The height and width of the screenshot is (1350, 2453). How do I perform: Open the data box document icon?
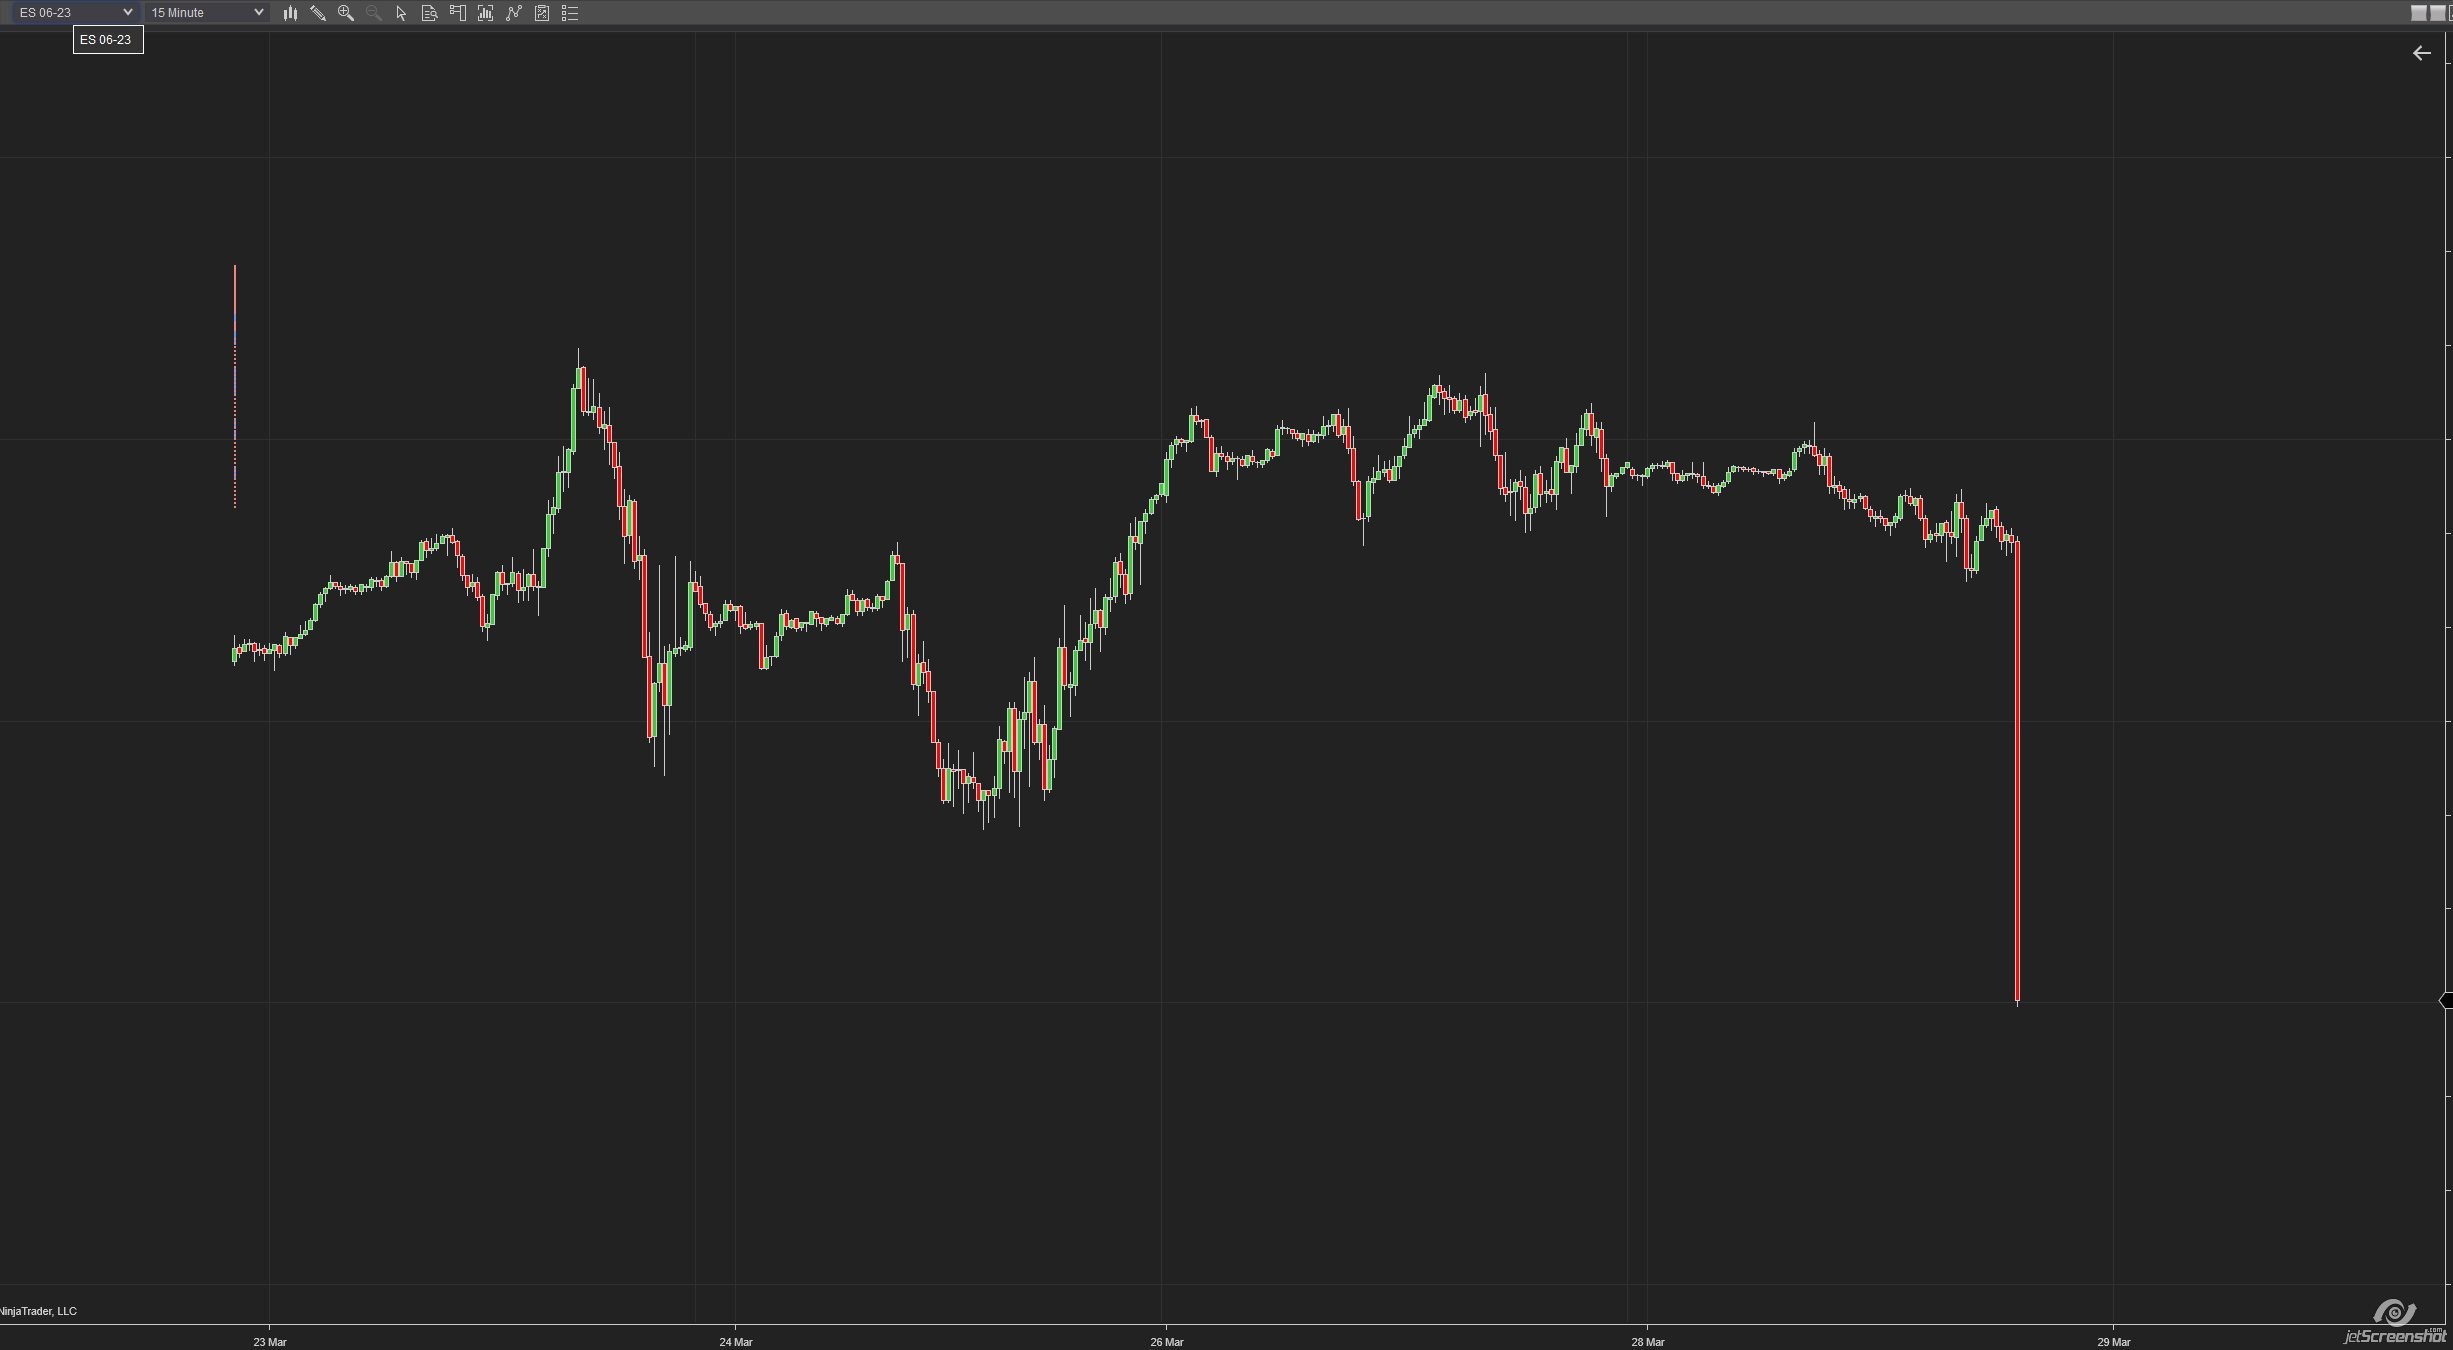point(429,13)
